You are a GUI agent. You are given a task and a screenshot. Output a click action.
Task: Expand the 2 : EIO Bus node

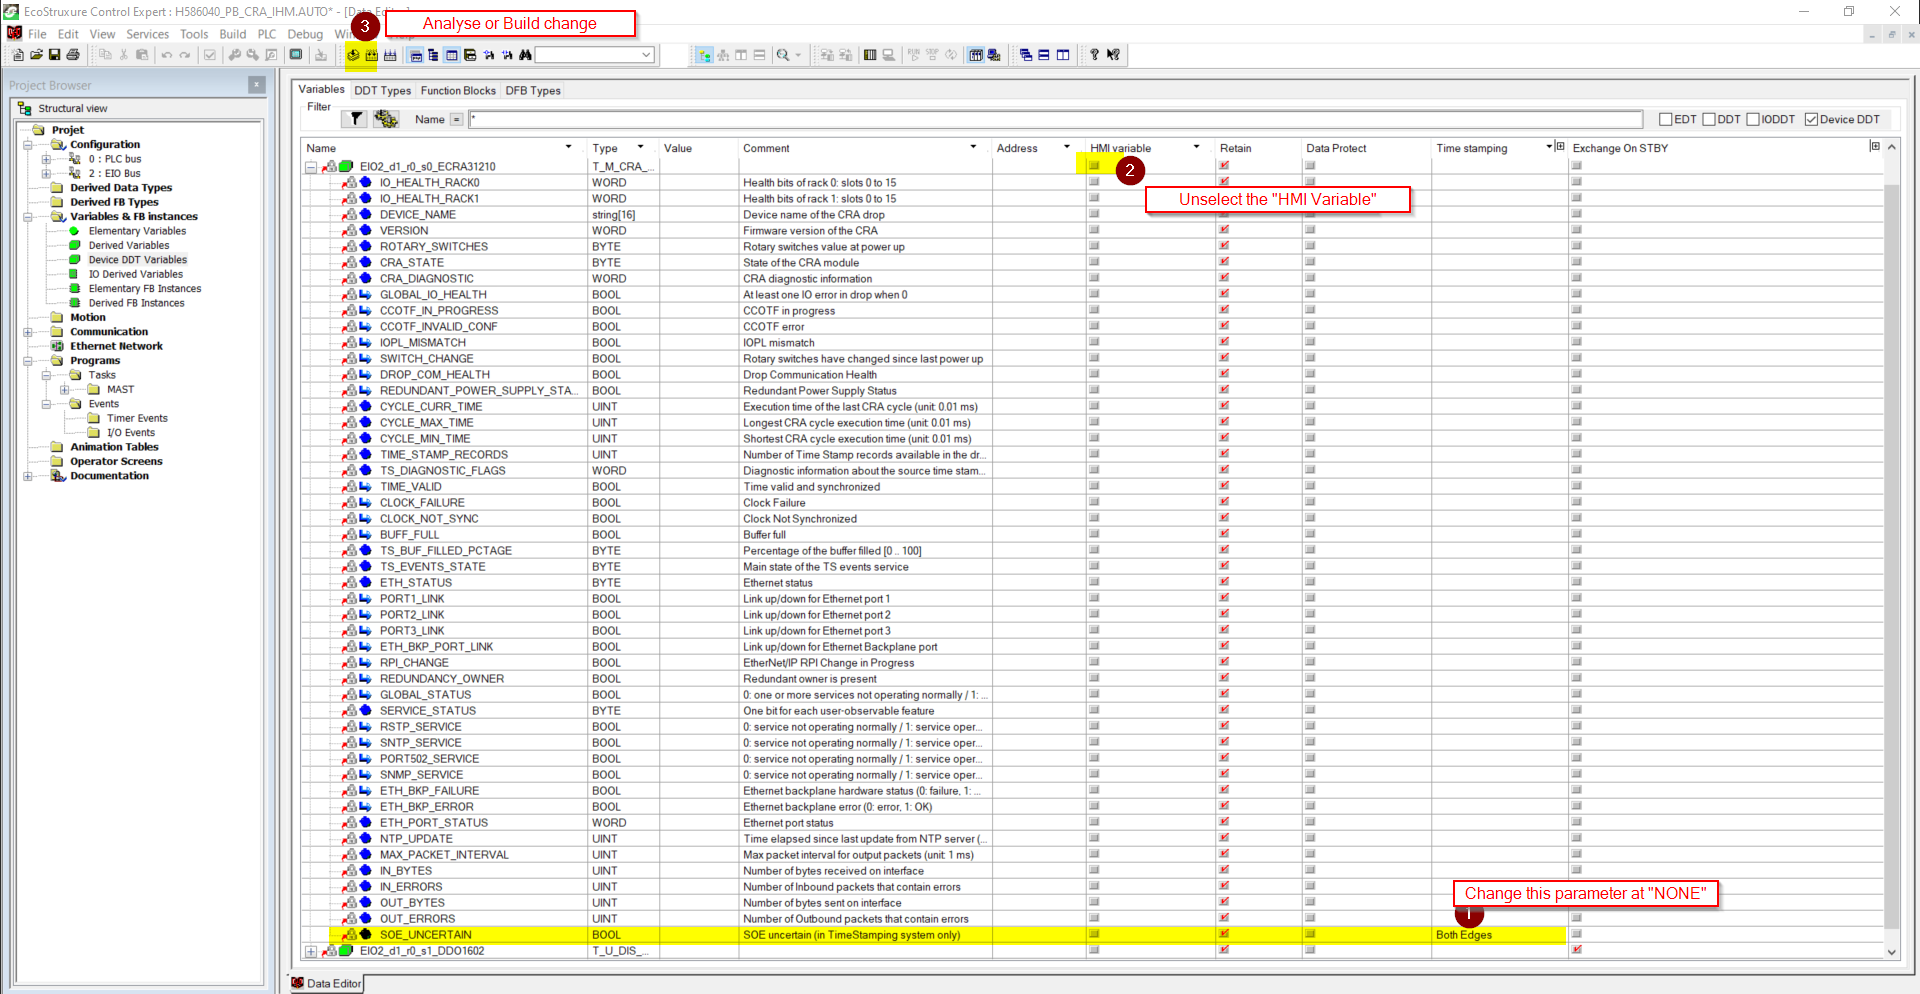pos(46,173)
